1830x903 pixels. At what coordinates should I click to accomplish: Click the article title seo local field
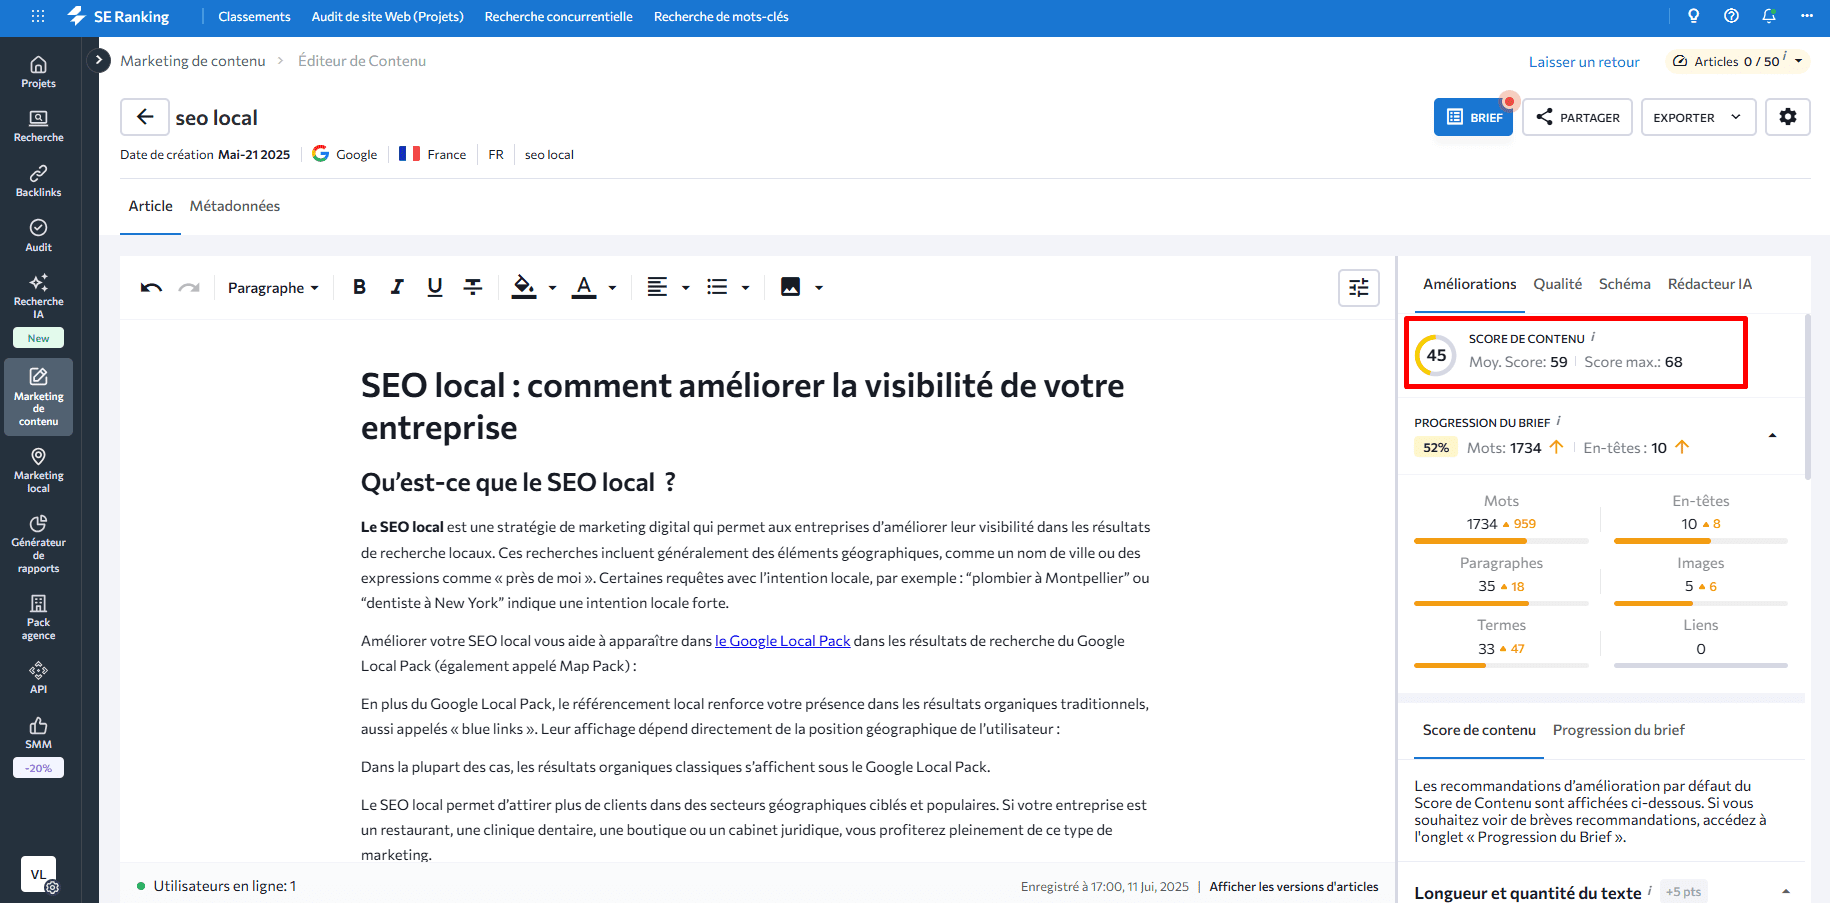pos(217,118)
